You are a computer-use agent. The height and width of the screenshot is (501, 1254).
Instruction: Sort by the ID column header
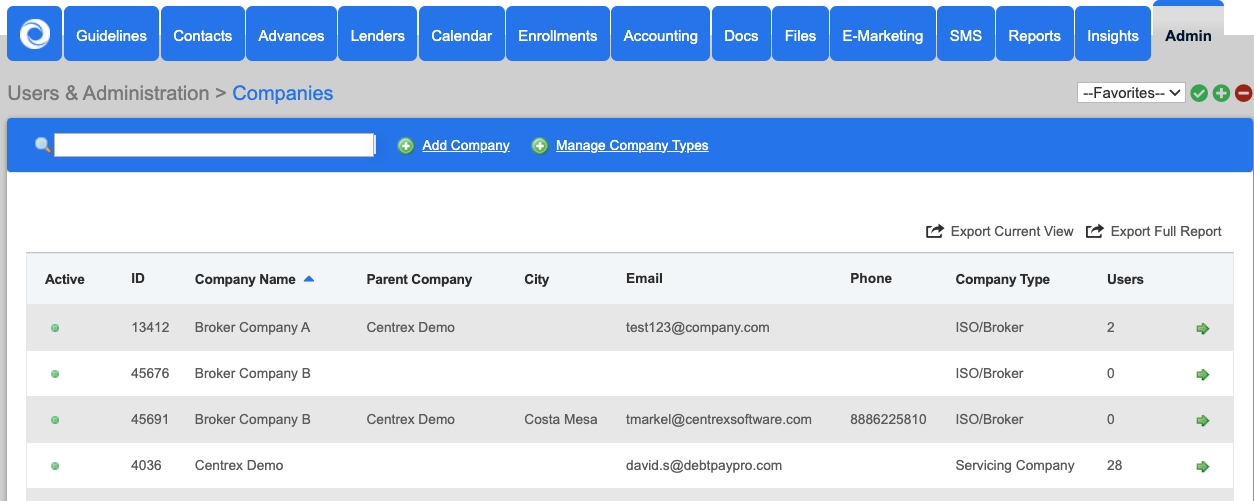tap(138, 279)
